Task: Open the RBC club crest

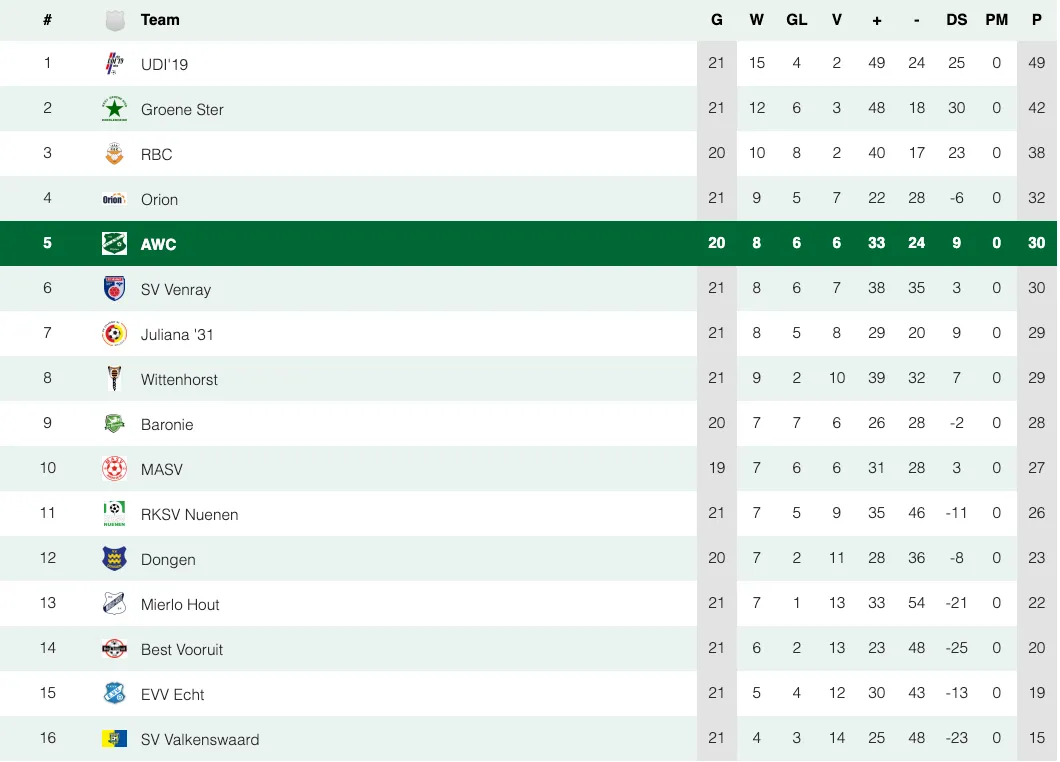Action: 114,153
